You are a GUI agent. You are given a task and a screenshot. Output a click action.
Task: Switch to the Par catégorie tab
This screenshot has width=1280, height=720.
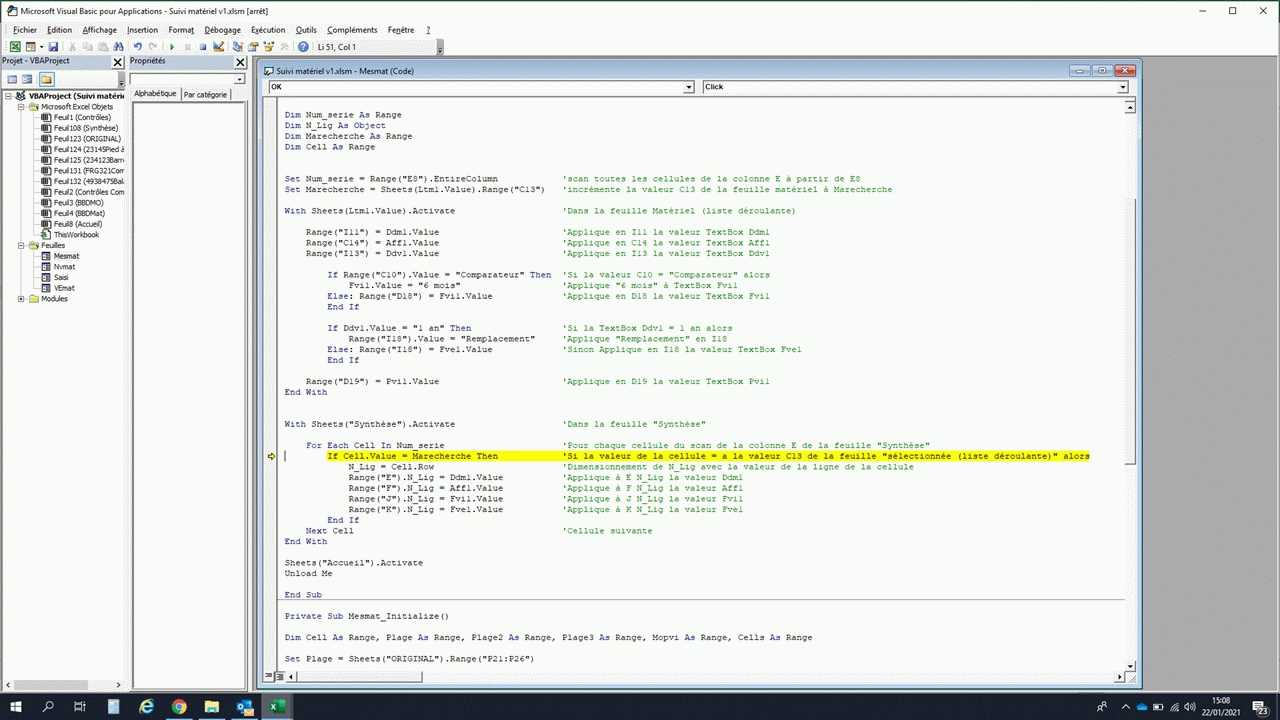coord(205,94)
